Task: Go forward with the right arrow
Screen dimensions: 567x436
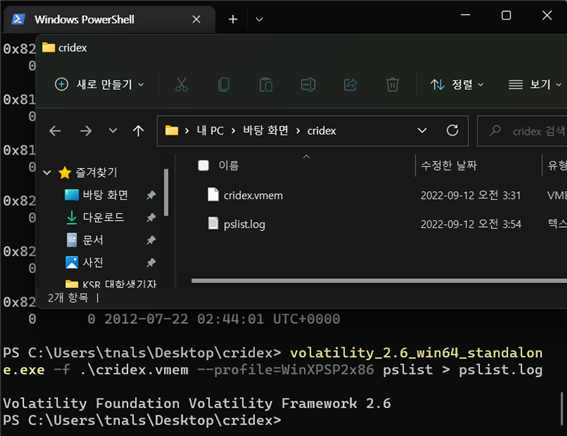Action: tap(86, 131)
